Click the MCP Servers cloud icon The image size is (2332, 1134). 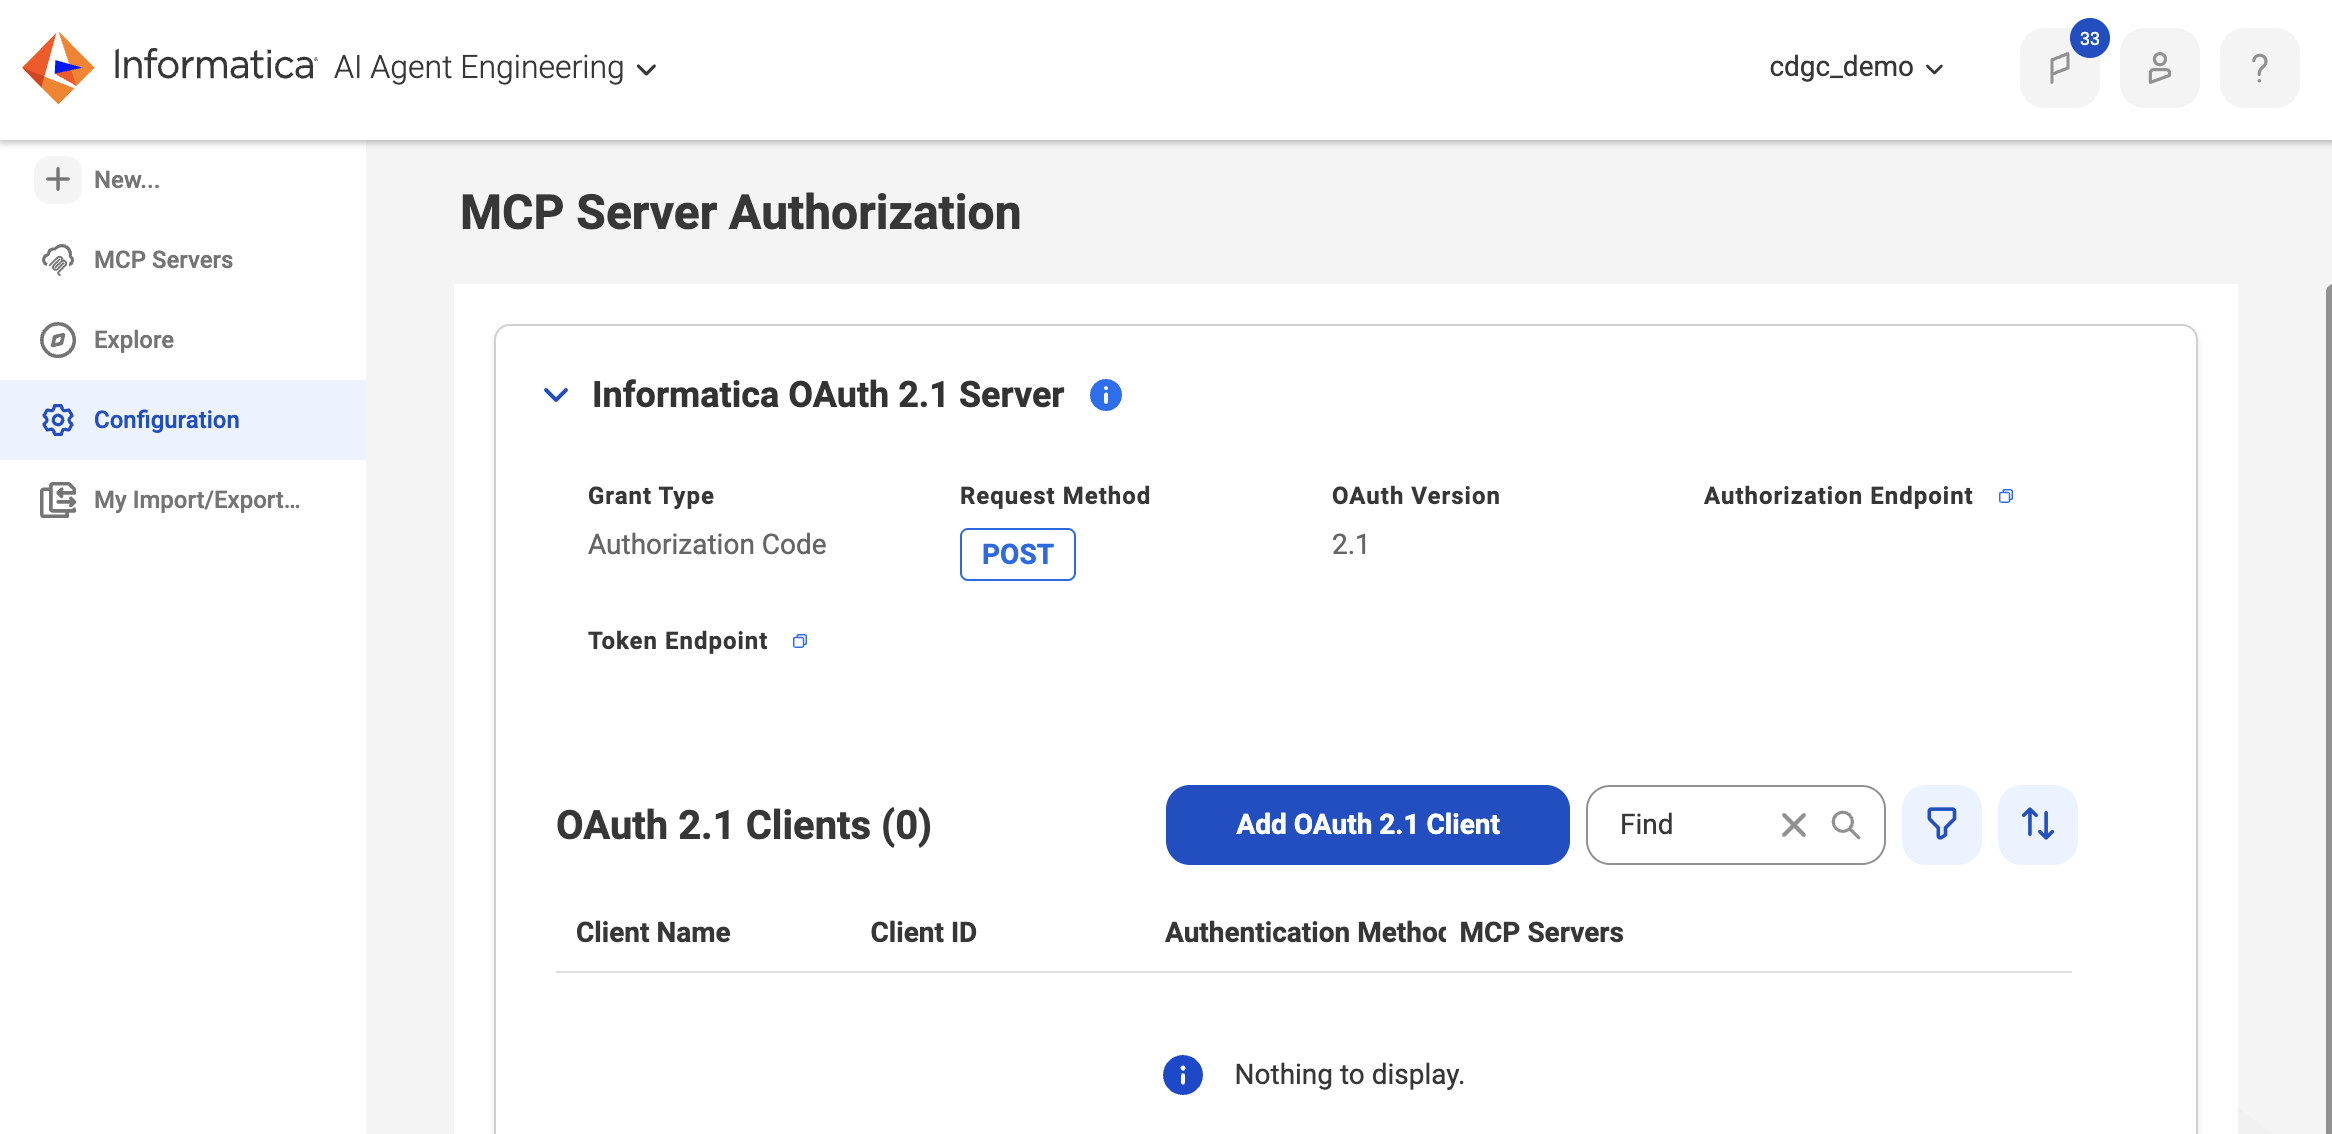58,260
